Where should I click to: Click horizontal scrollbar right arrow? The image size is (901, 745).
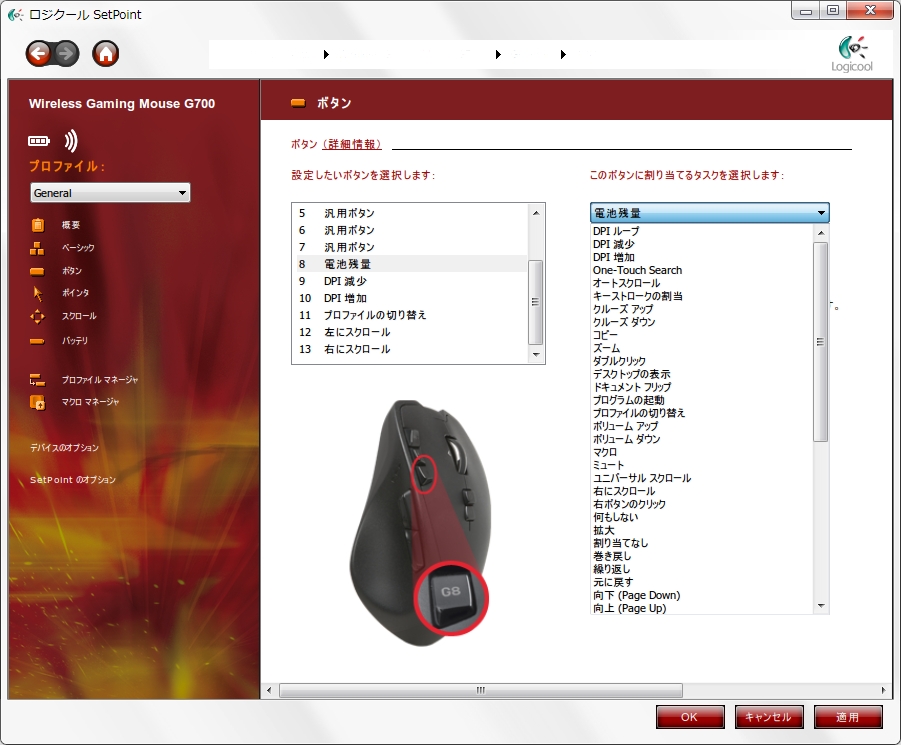pos(883,690)
